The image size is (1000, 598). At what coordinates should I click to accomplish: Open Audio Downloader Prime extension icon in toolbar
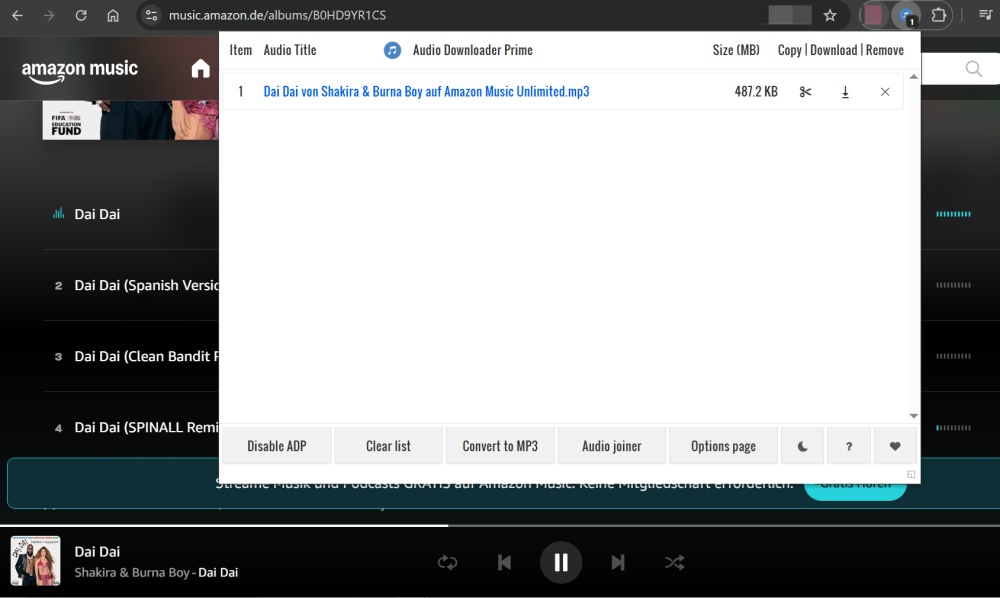click(906, 15)
